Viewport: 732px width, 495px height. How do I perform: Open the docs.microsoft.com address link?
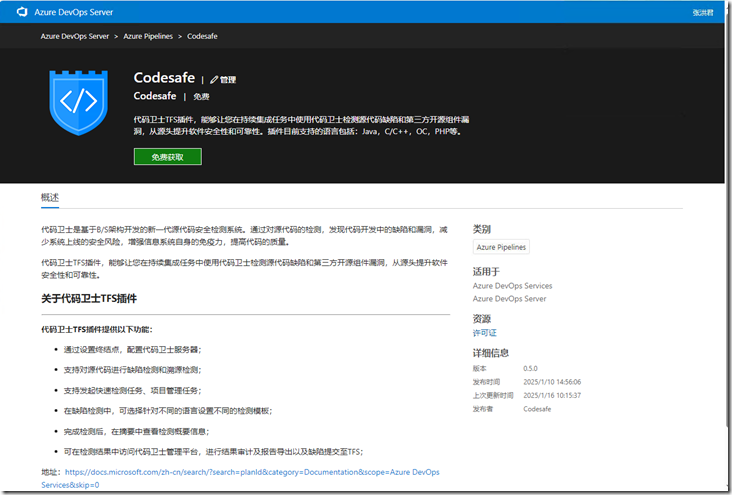click(240, 478)
